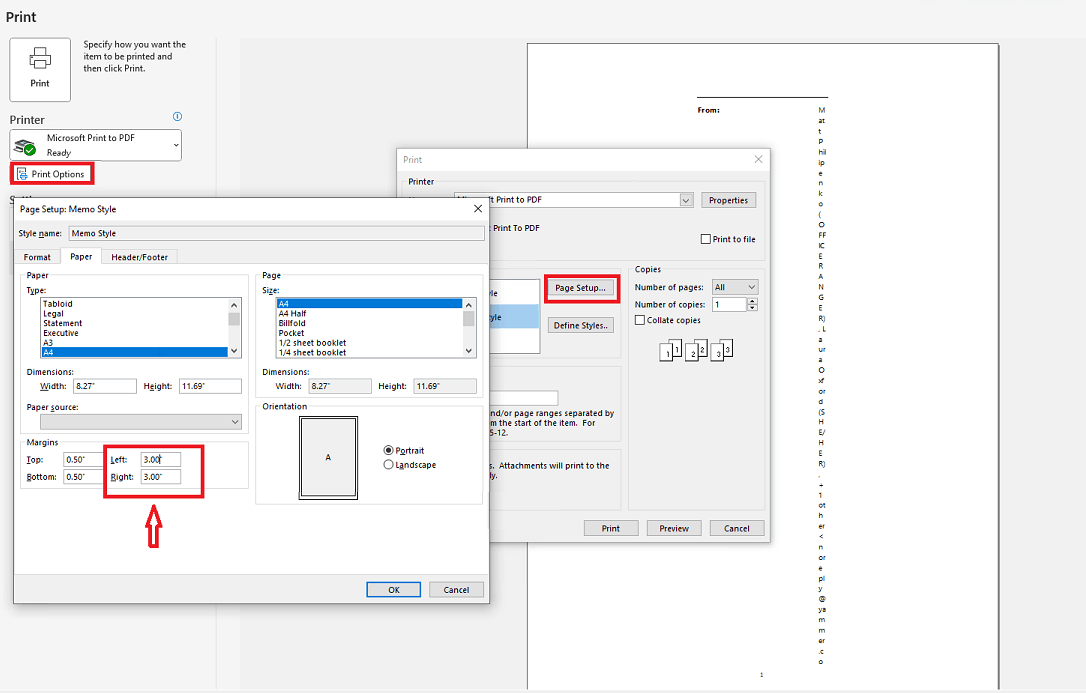Switch to the Header/Footer tab
1086x693 pixels.
coord(139,257)
